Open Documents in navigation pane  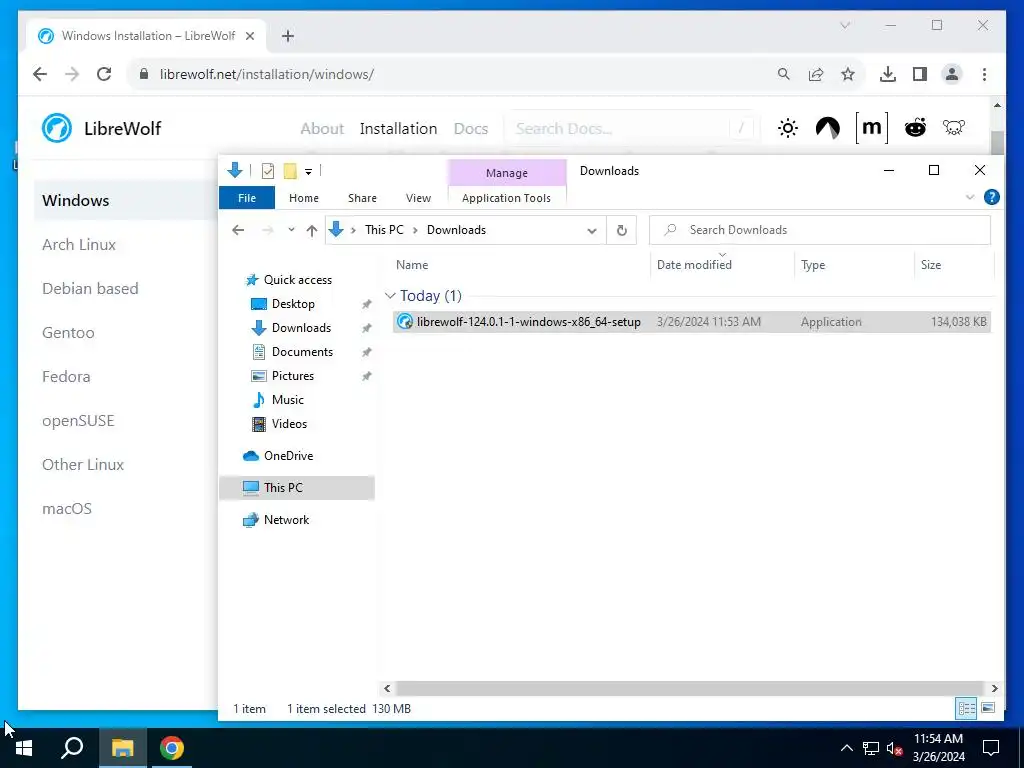tap(302, 352)
